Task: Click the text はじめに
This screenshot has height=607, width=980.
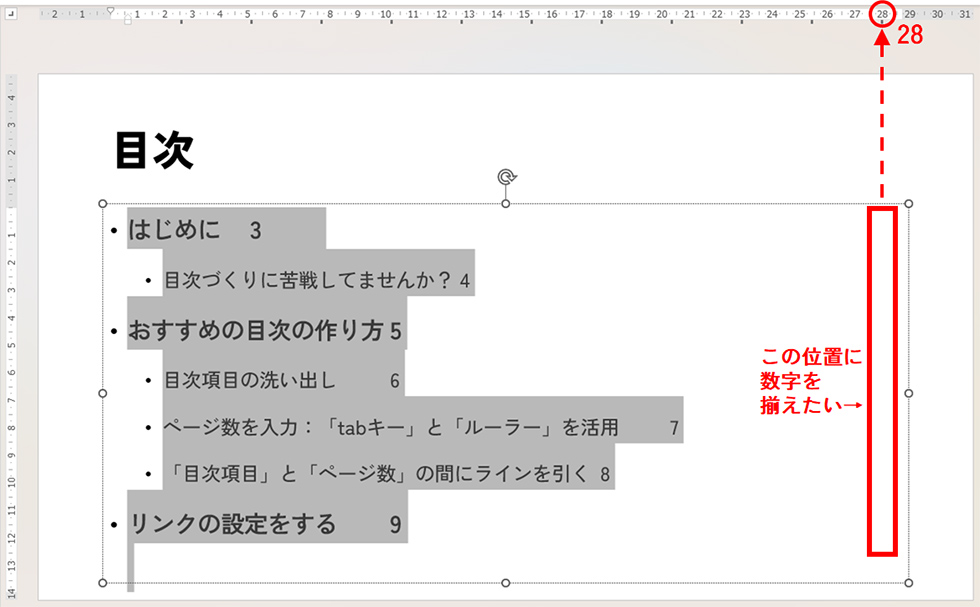Action: coord(174,229)
